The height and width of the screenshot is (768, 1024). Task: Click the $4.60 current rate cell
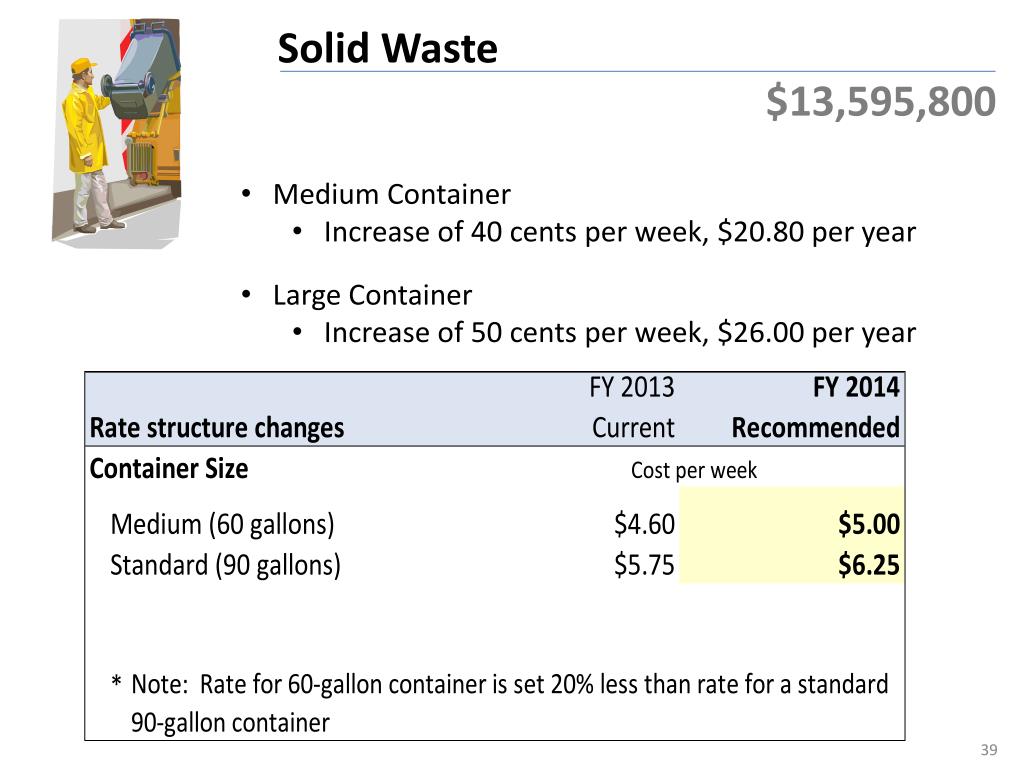[644, 524]
